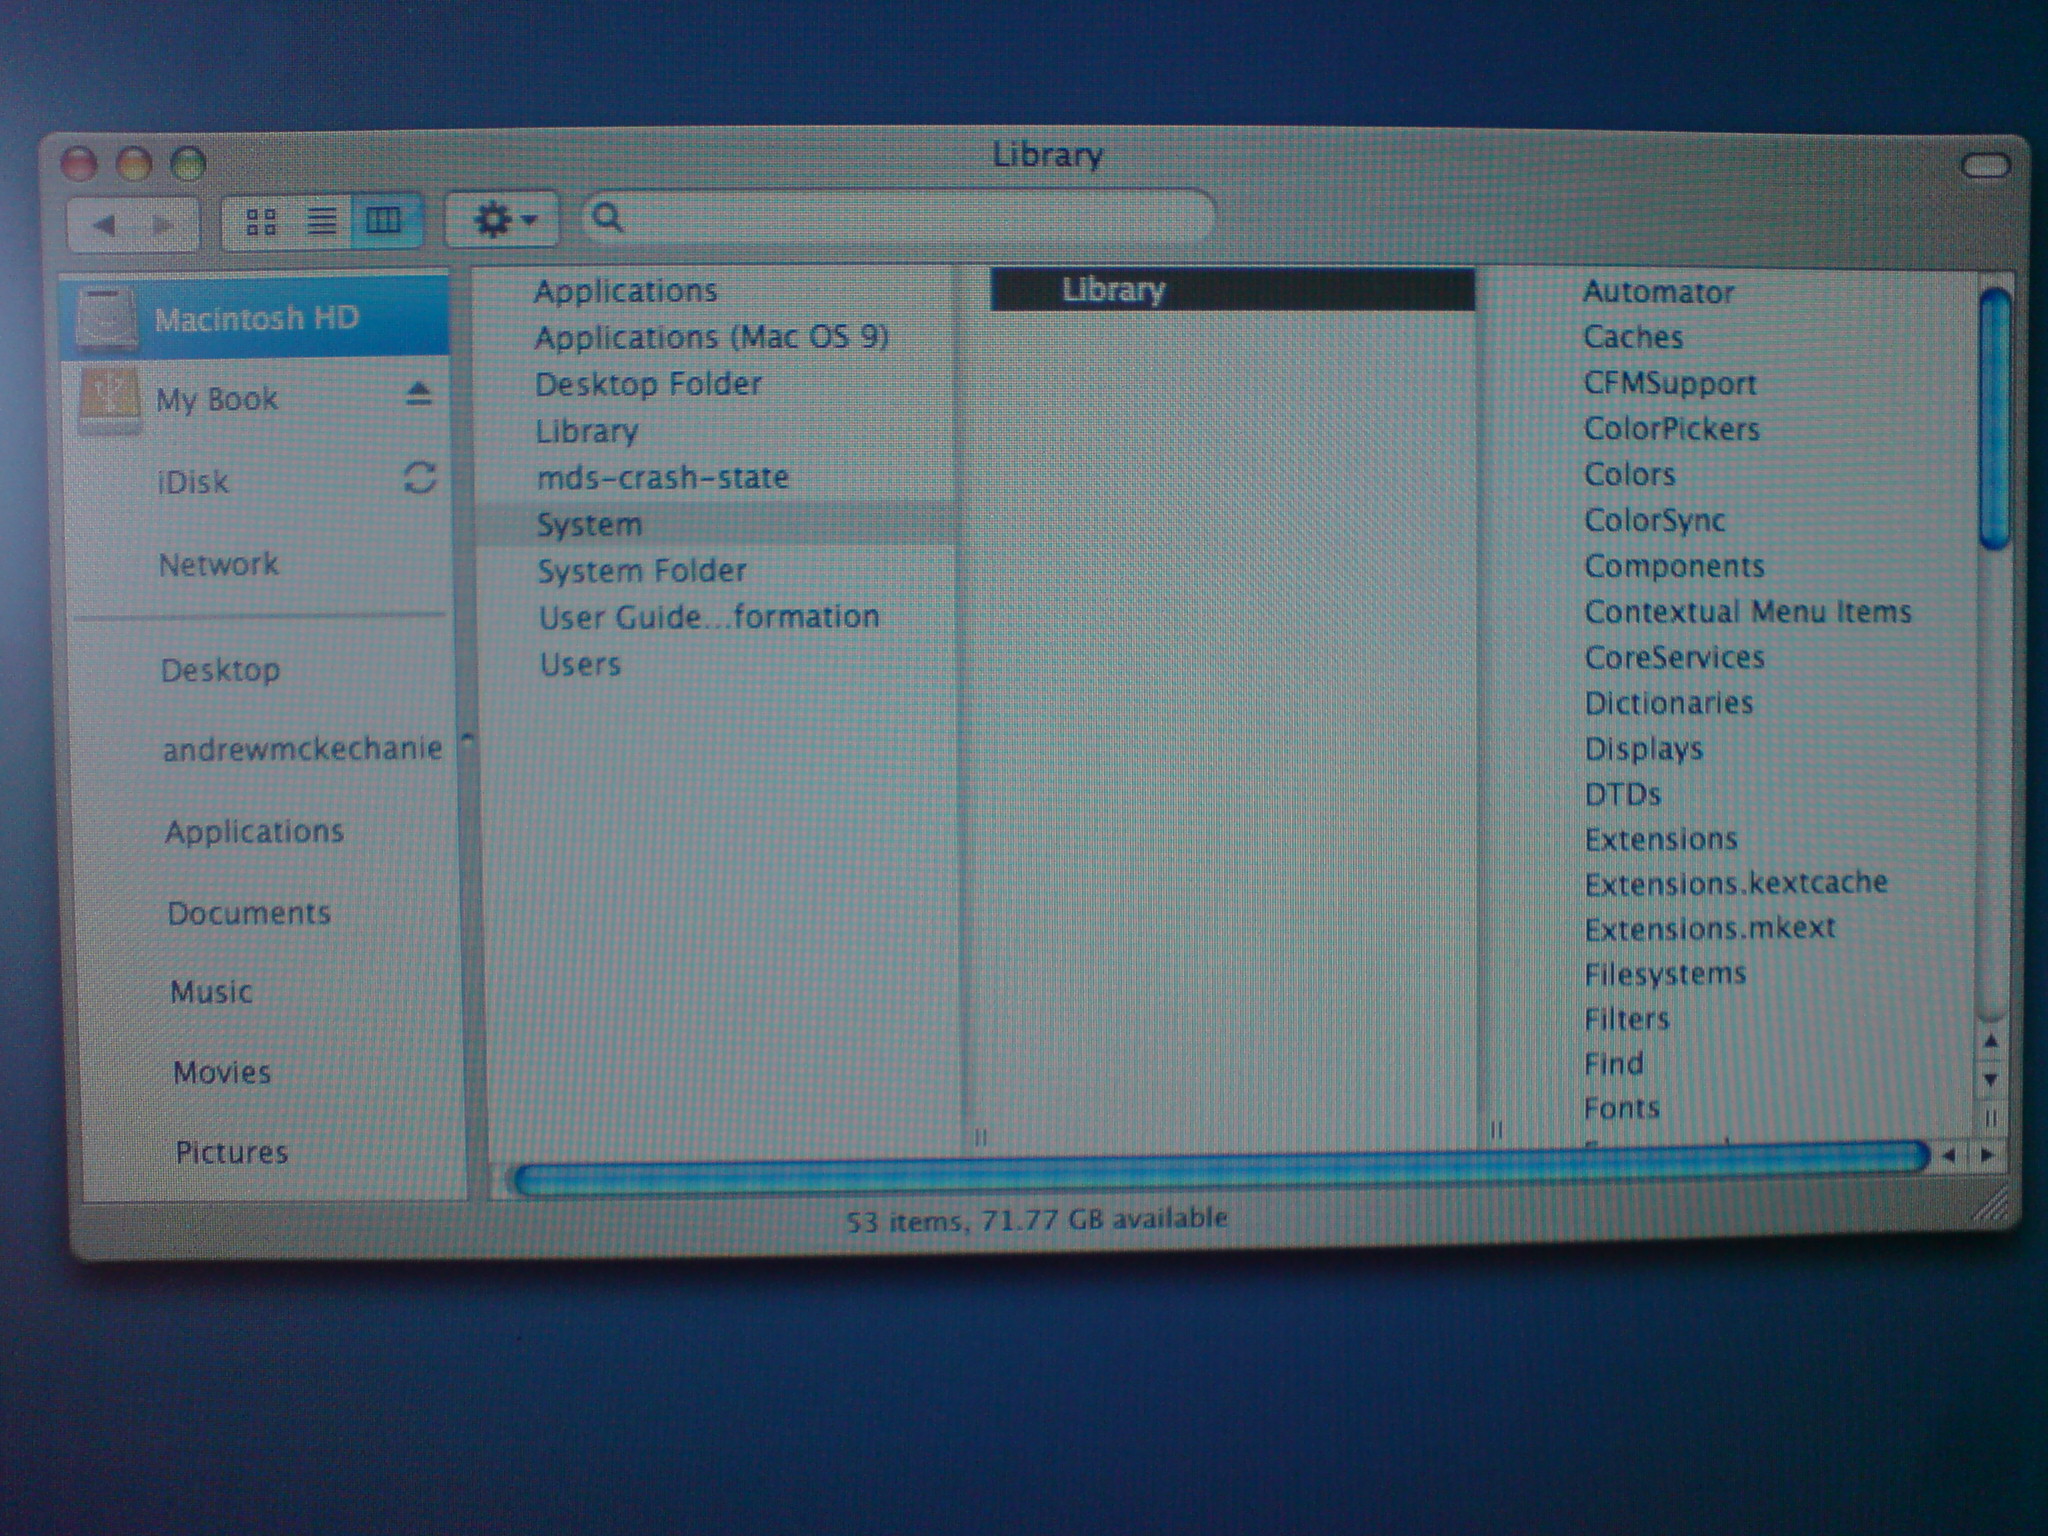
Task: Select Applications (Mac OS 9) folder
Action: [x=711, y=337]
